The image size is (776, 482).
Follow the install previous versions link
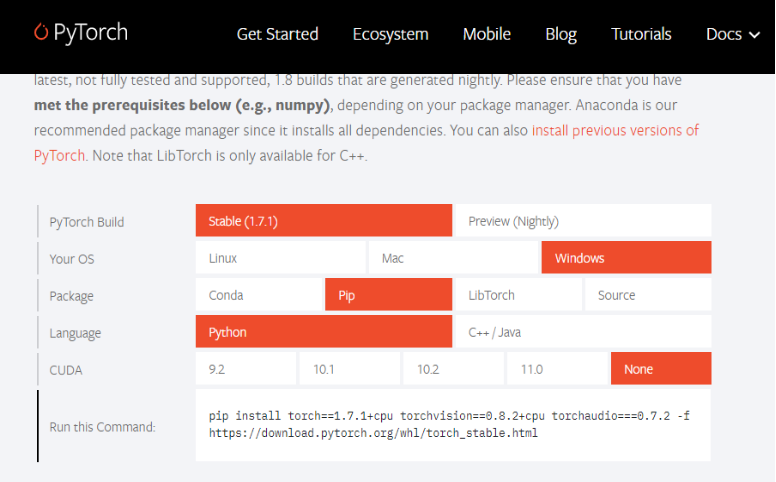pos(614,130)
